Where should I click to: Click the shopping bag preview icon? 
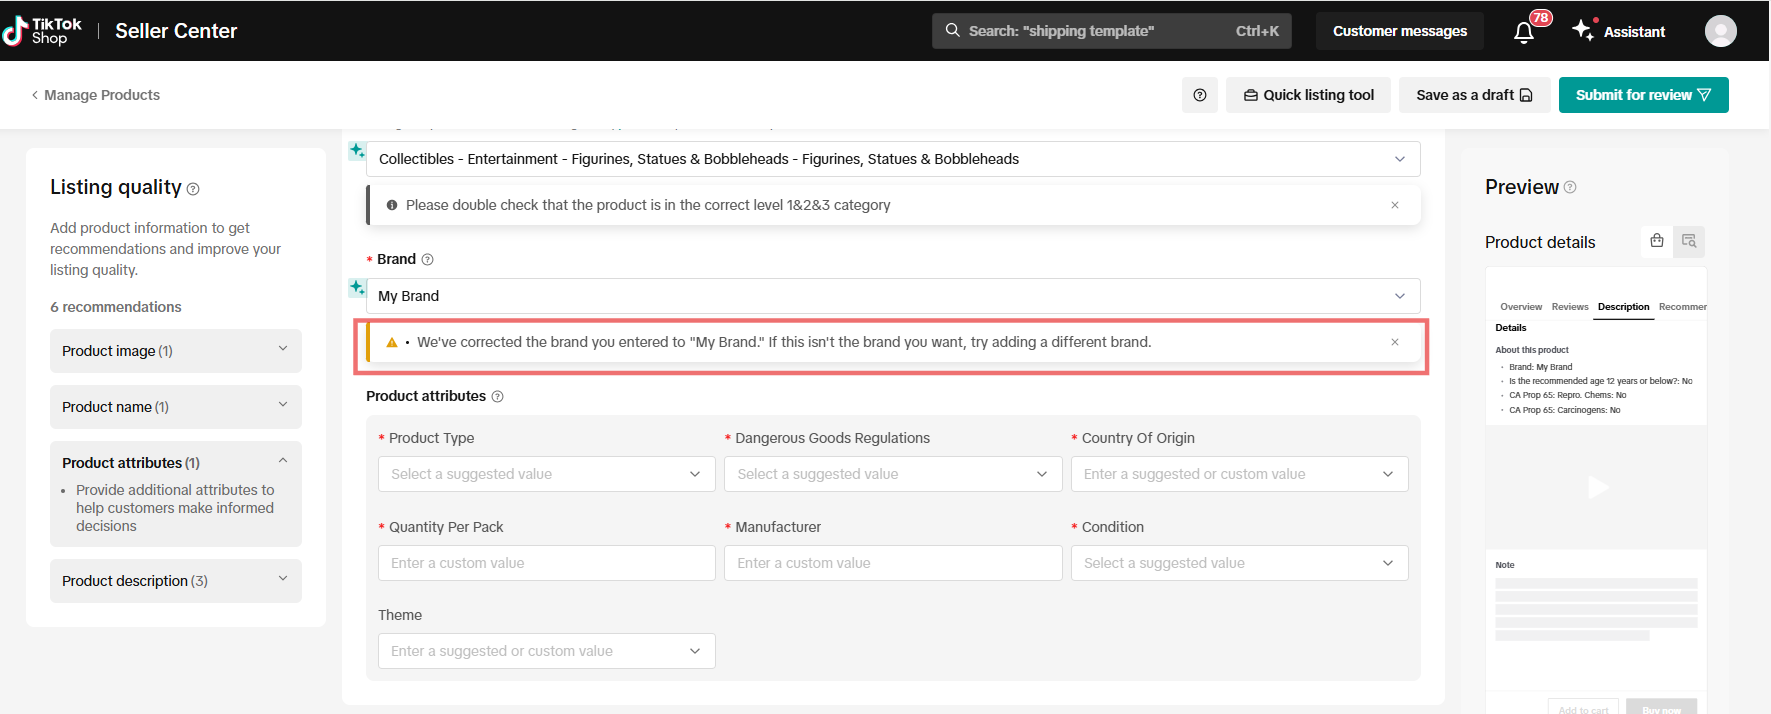1656,241
